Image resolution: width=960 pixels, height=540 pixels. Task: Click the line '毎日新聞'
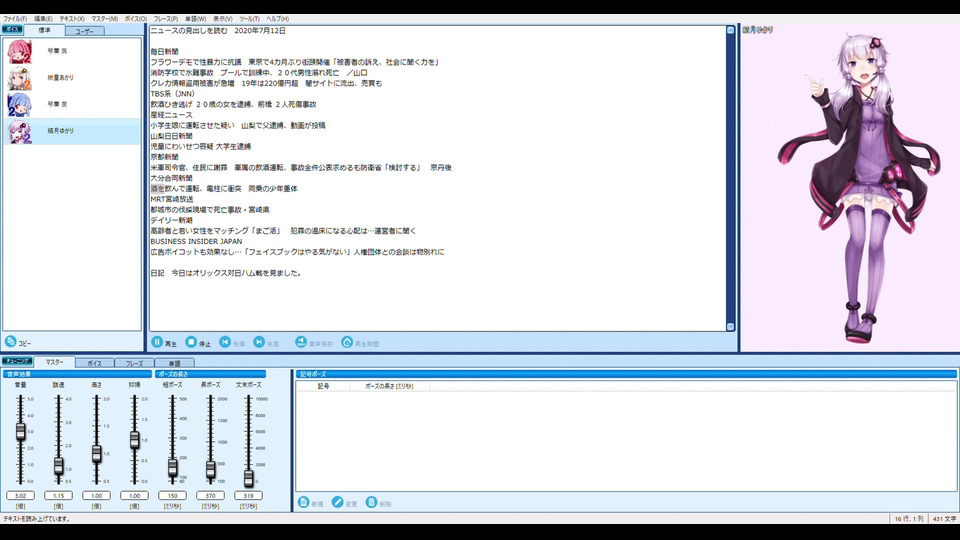(x=165, y=51)
